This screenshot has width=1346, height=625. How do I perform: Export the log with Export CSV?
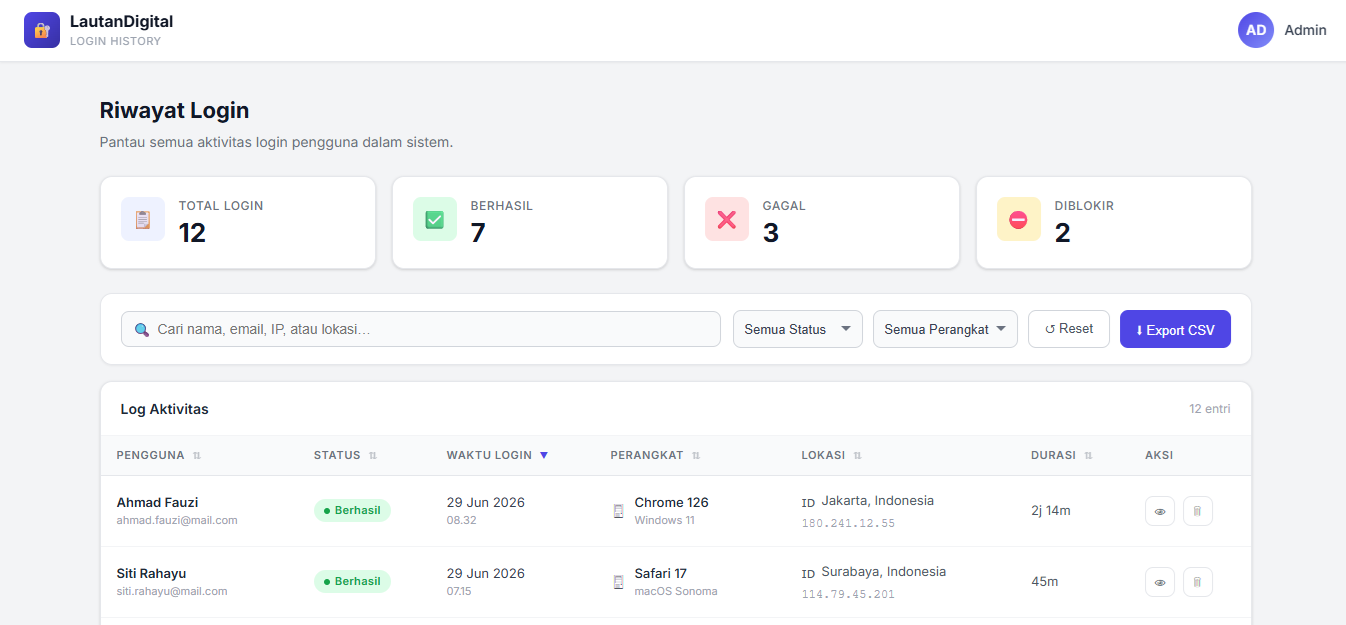point(1175,329)
